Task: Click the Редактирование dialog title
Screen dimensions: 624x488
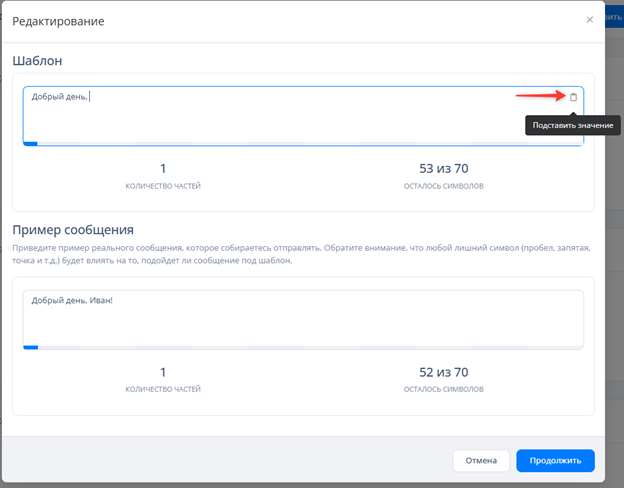Action: pos(58,21)
